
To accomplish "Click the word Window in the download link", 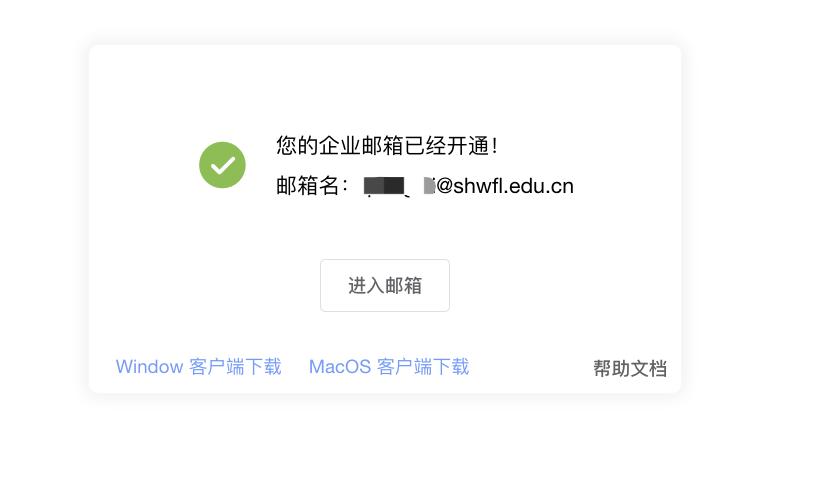I will click(x=149, y=367).
